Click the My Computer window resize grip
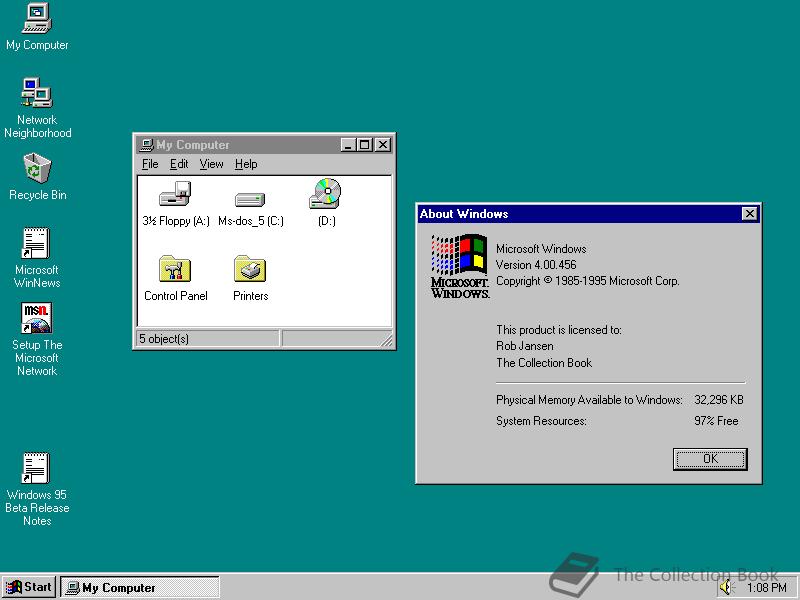Viewport: 800px width, 600px height. tap(387, 340)
